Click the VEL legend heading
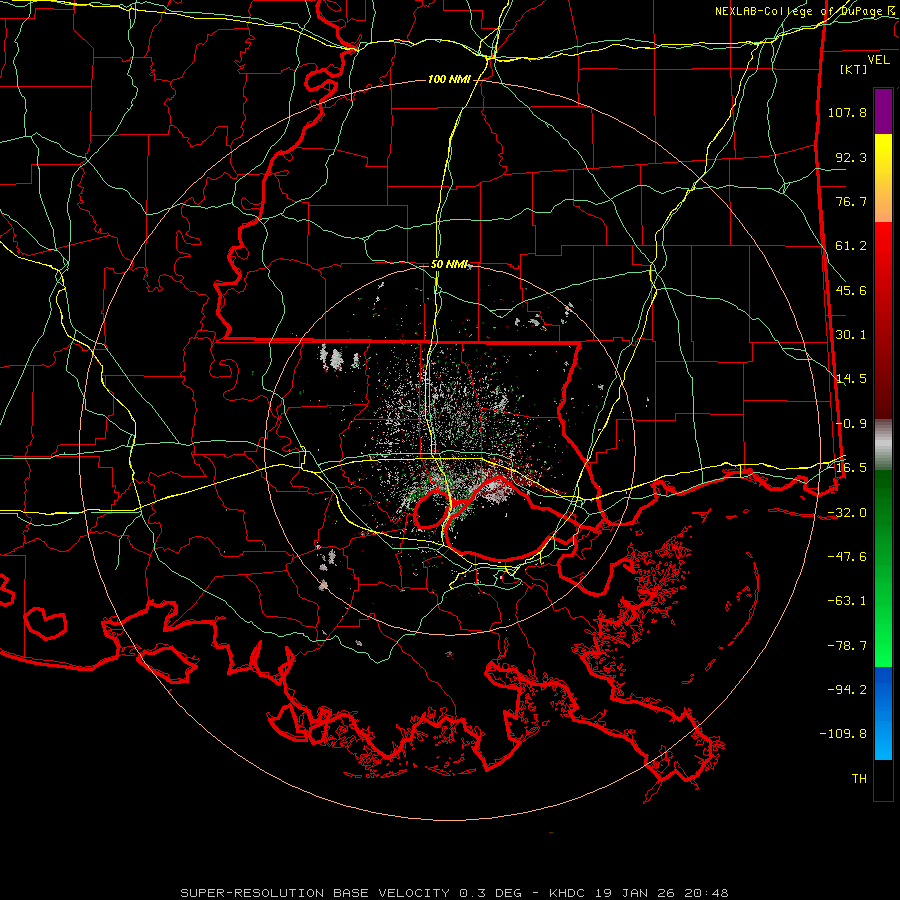Image resolution: width=900 pixels, height=900 pixels. tap(879, 60)
